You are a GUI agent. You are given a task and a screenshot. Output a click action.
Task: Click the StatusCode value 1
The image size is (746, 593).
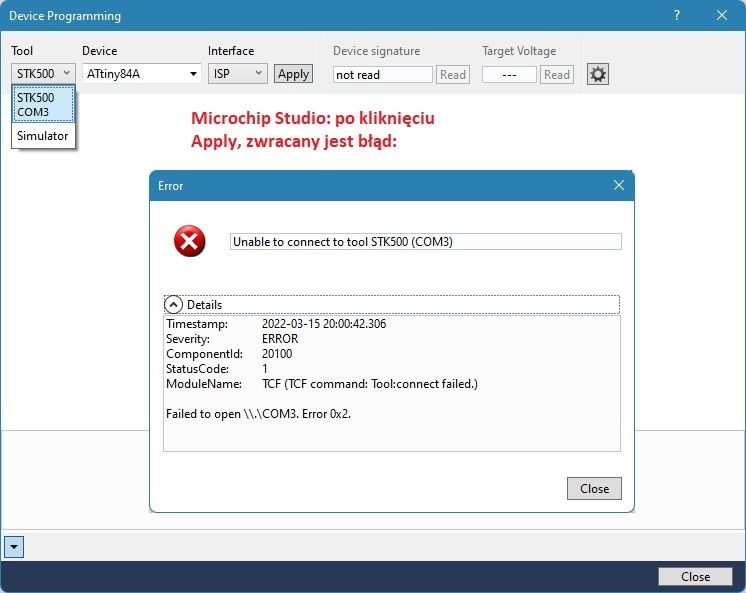(x=265, y=368)
